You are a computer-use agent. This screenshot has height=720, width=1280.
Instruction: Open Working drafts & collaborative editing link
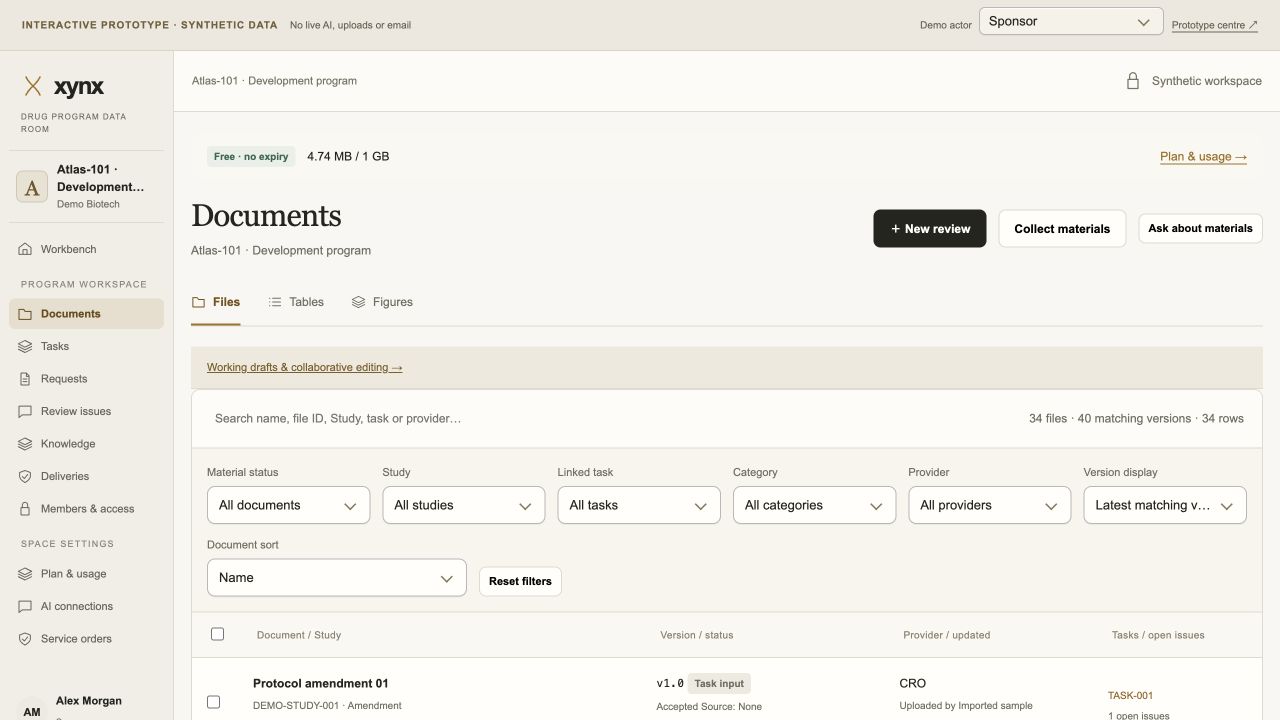pyautogui.click(x=305, y=367)
